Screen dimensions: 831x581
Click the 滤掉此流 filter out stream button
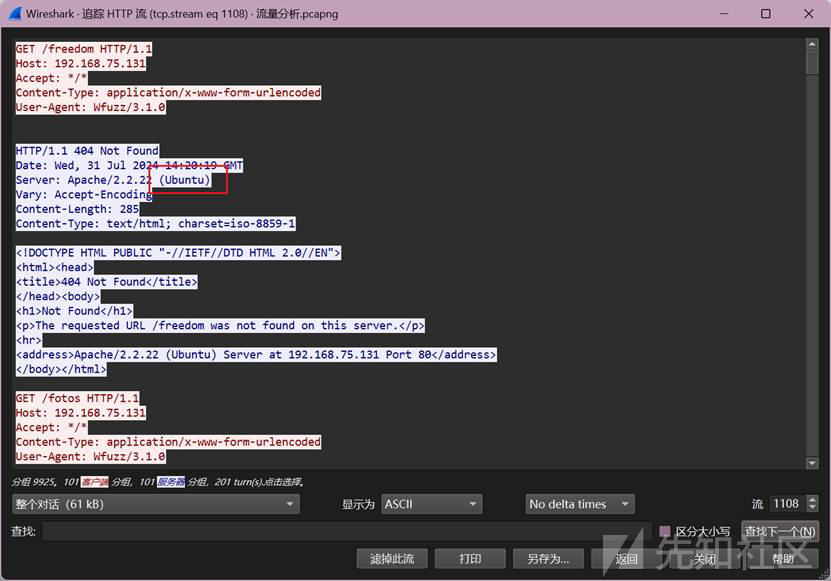pyautogui.click(x=392, y=559)
